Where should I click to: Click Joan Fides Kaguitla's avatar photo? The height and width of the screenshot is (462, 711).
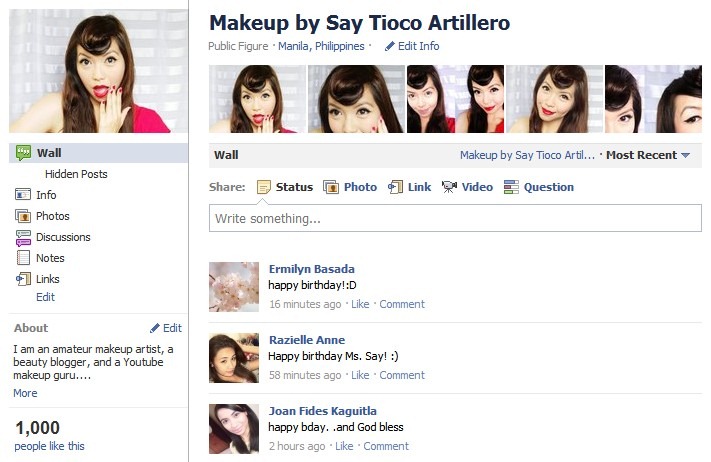click(234, 428)
